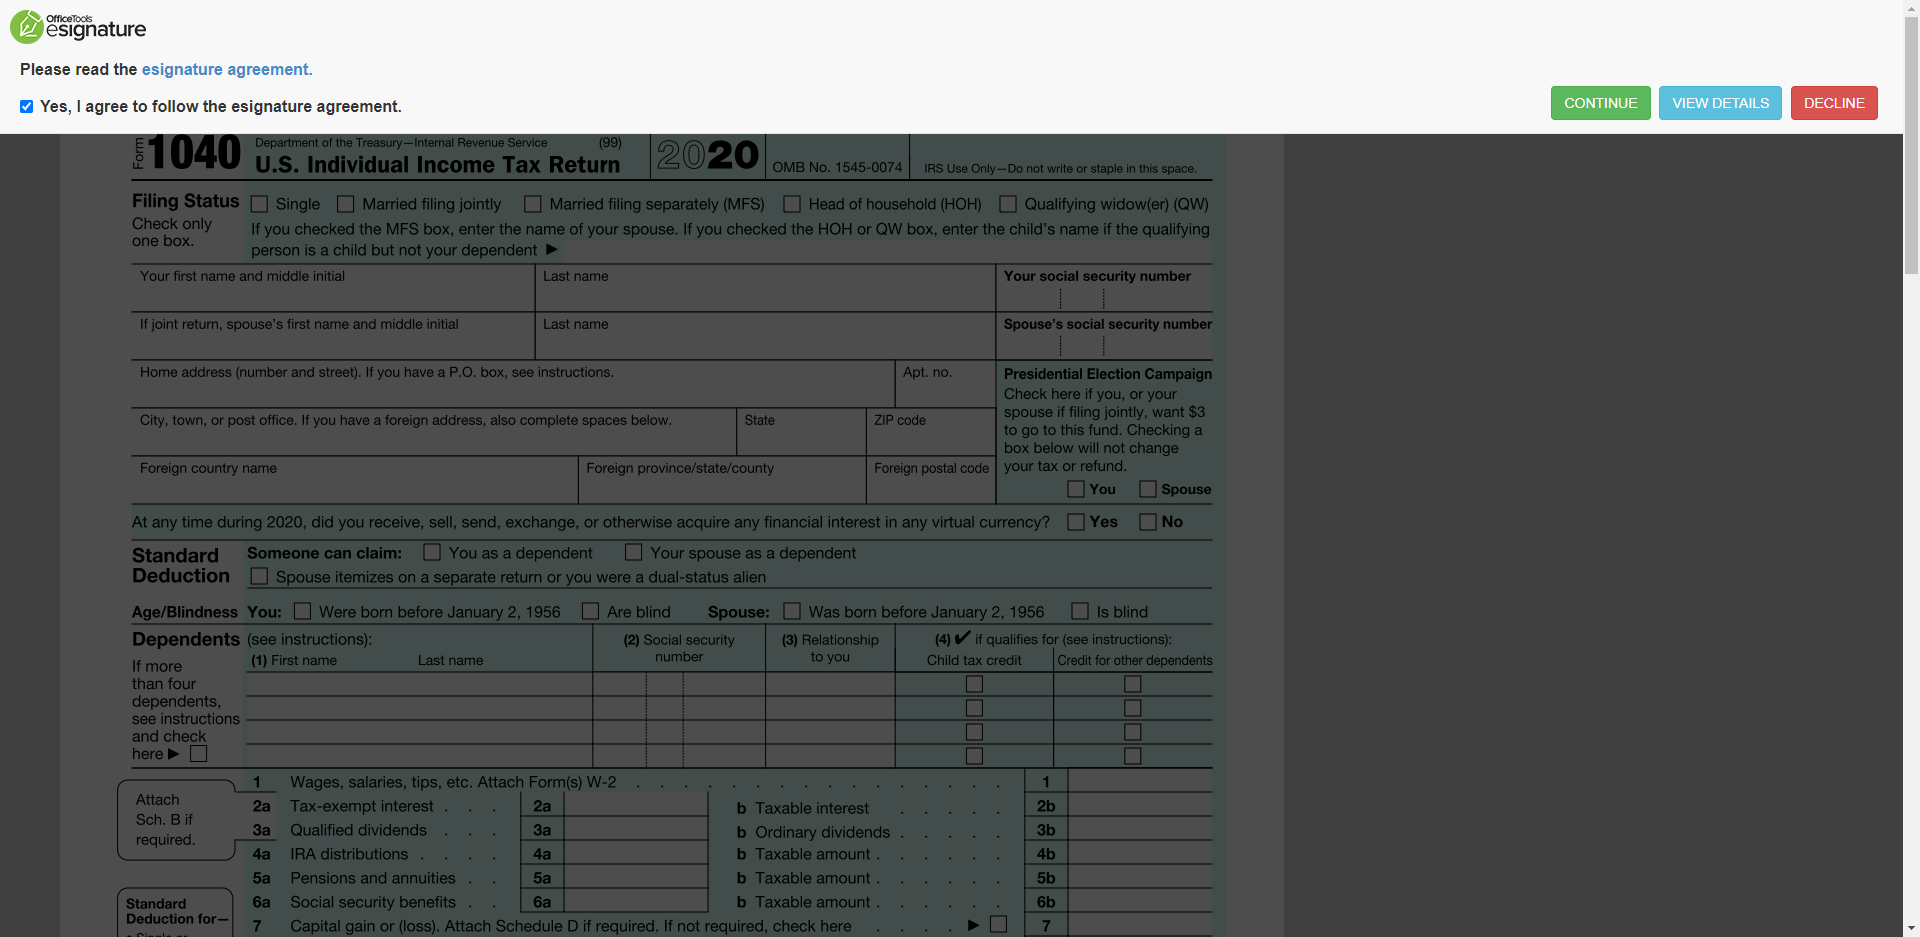
Task: Check the Single filing status box
Action: click(259, 204)
